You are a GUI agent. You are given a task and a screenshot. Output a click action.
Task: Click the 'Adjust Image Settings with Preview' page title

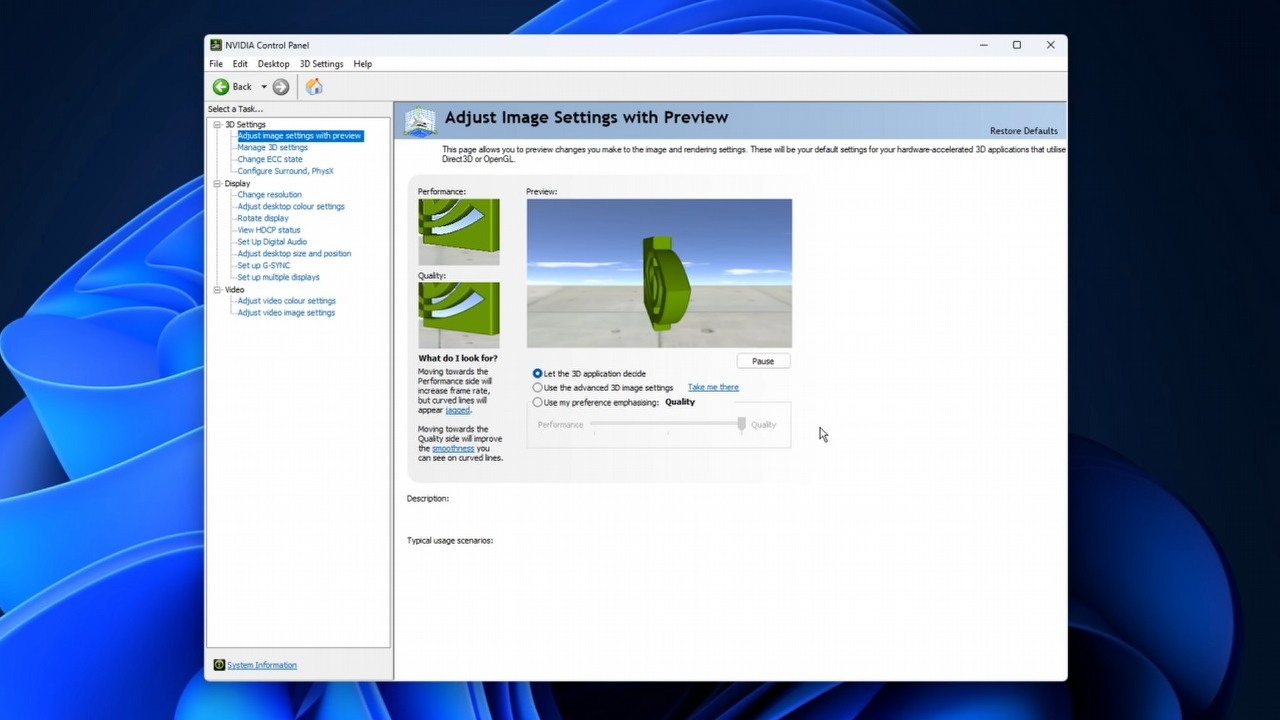click(586, 117)
